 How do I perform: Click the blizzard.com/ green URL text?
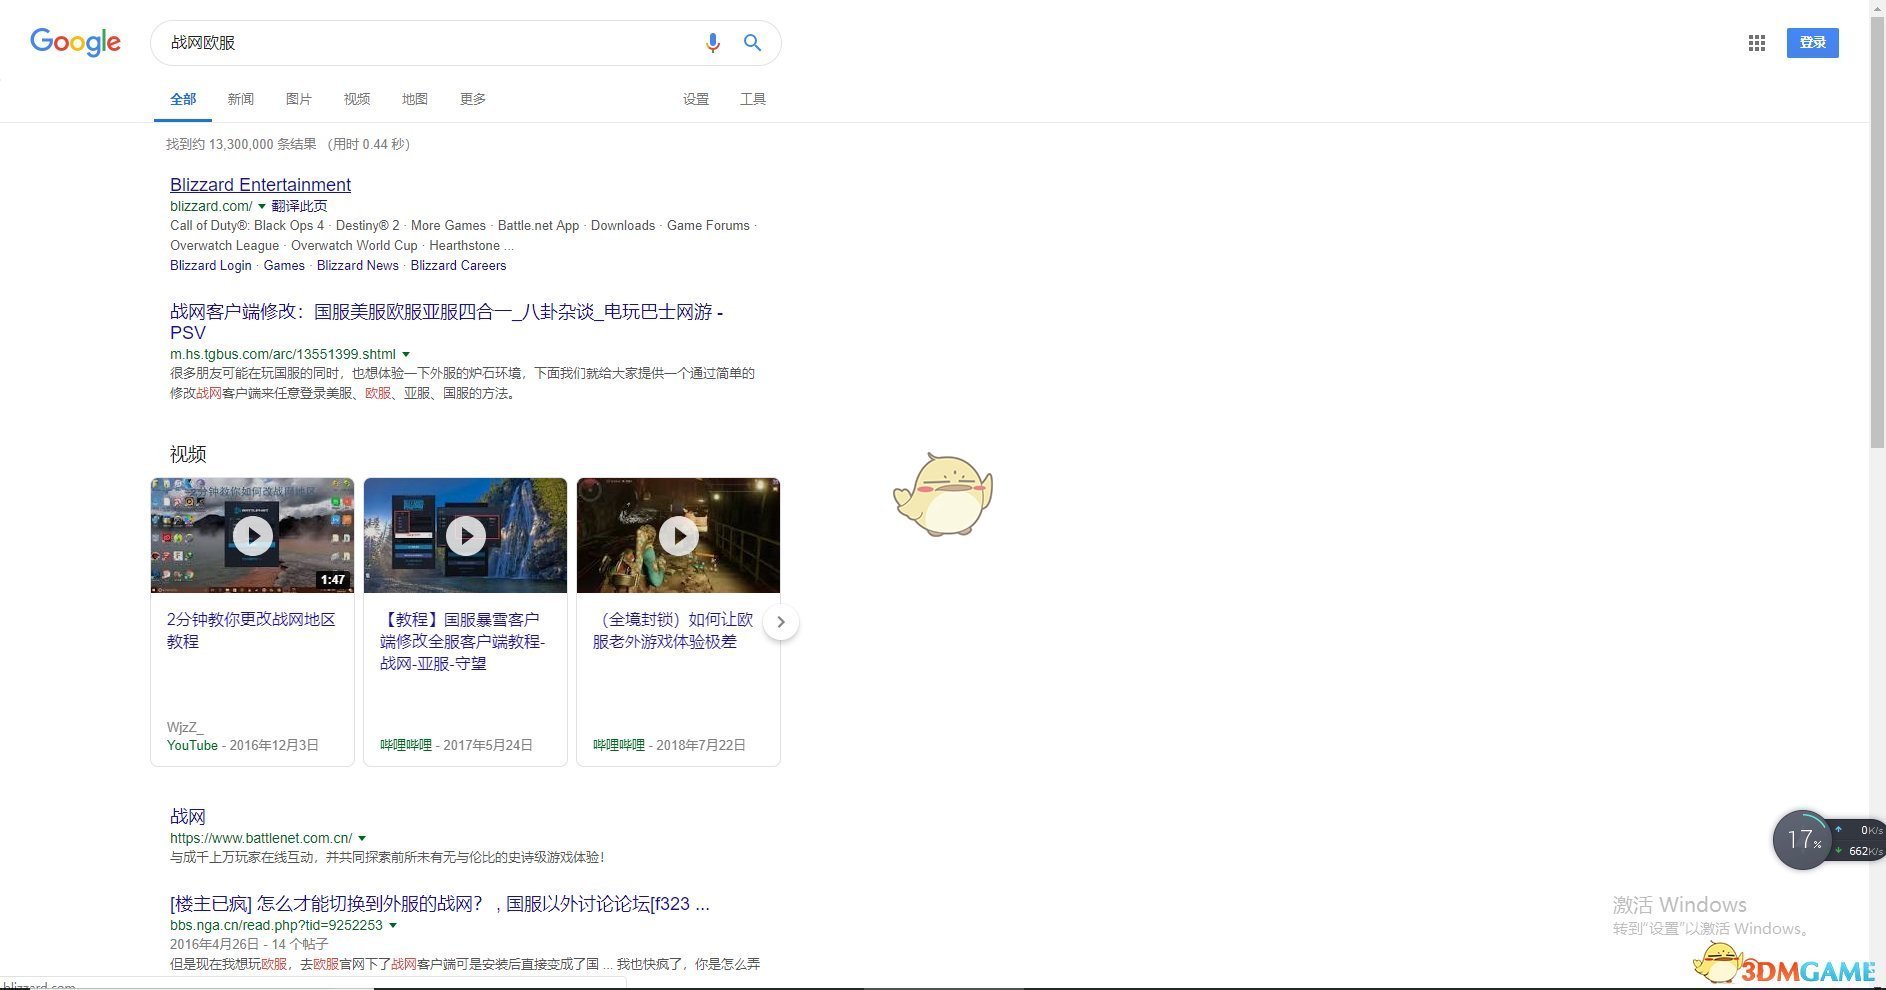(x=211, y=206)
